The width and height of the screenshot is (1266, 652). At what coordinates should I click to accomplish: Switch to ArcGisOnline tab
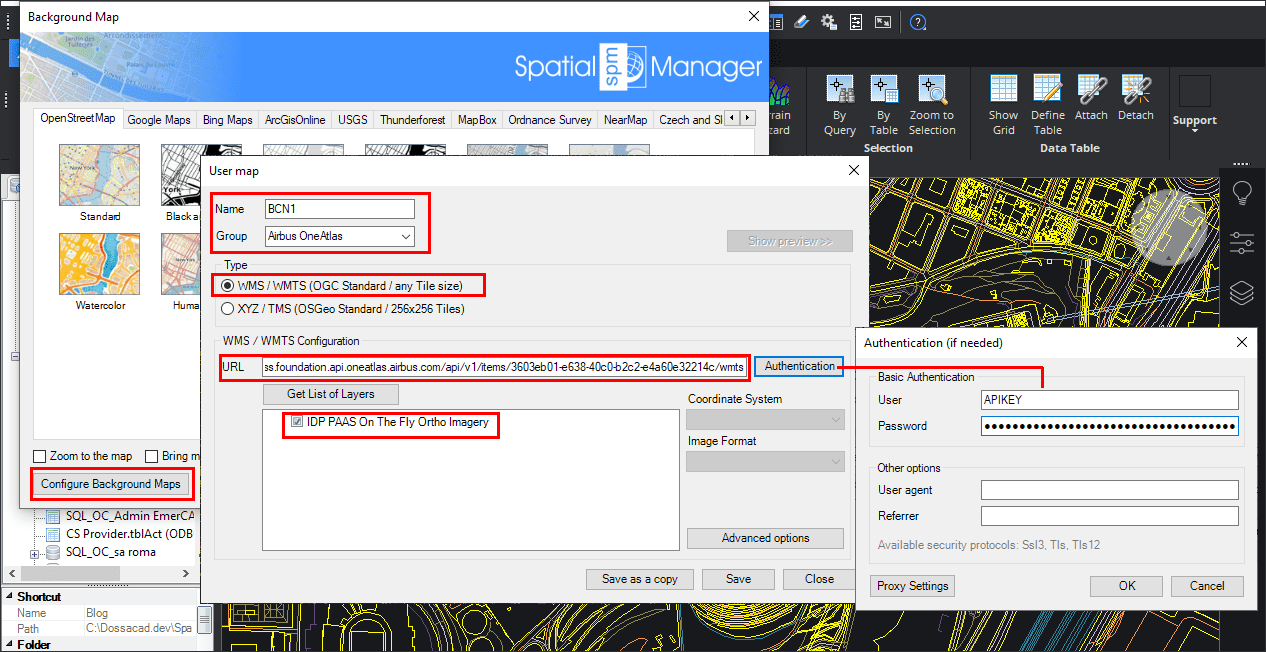coord(295,120)
